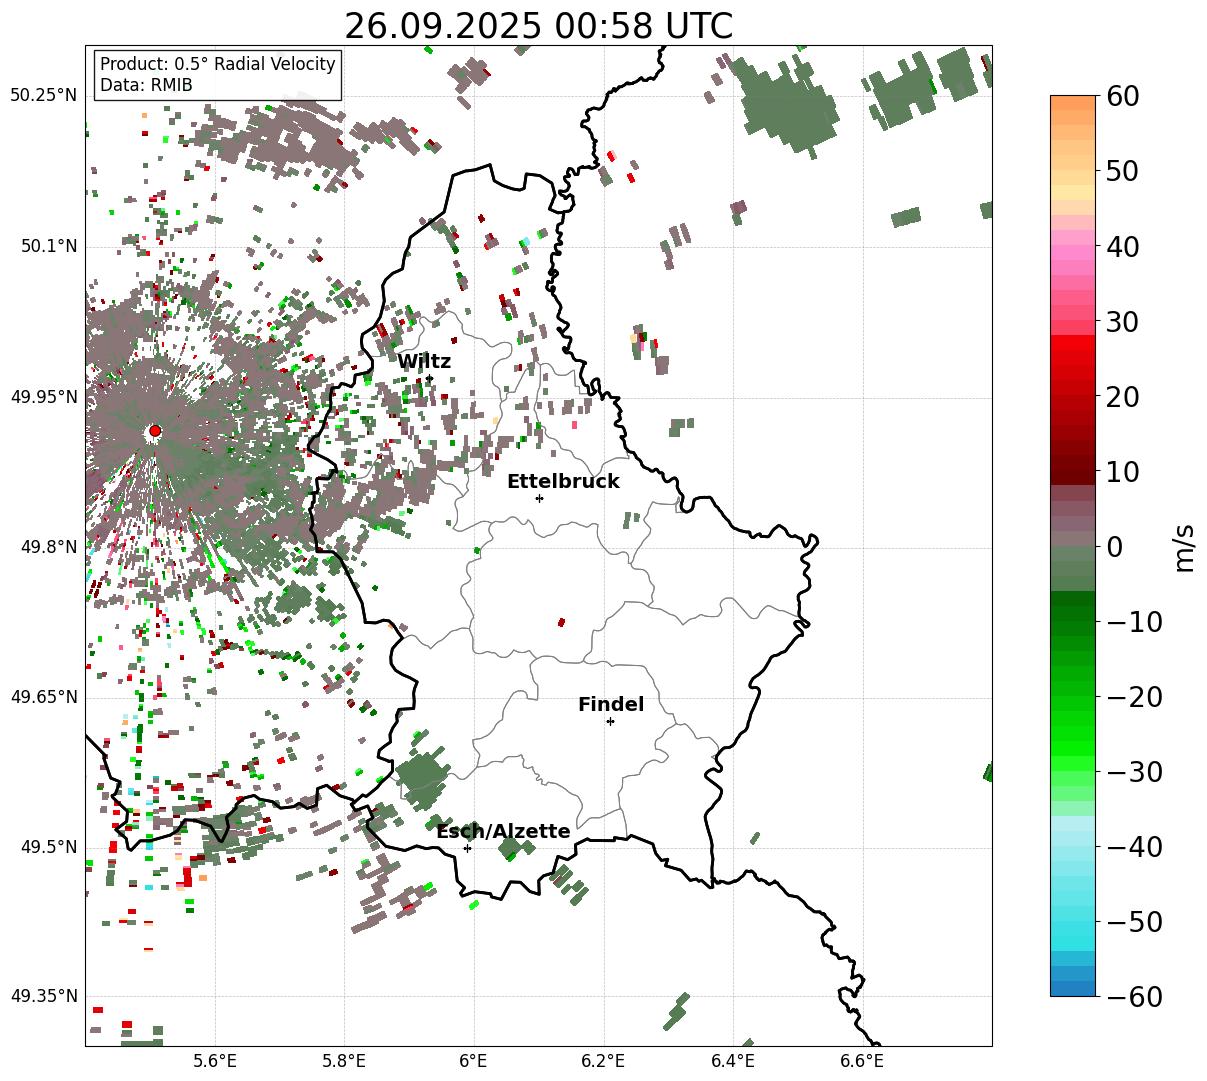
Task: Click the Wiltz station cross marker
Action: 430,378
